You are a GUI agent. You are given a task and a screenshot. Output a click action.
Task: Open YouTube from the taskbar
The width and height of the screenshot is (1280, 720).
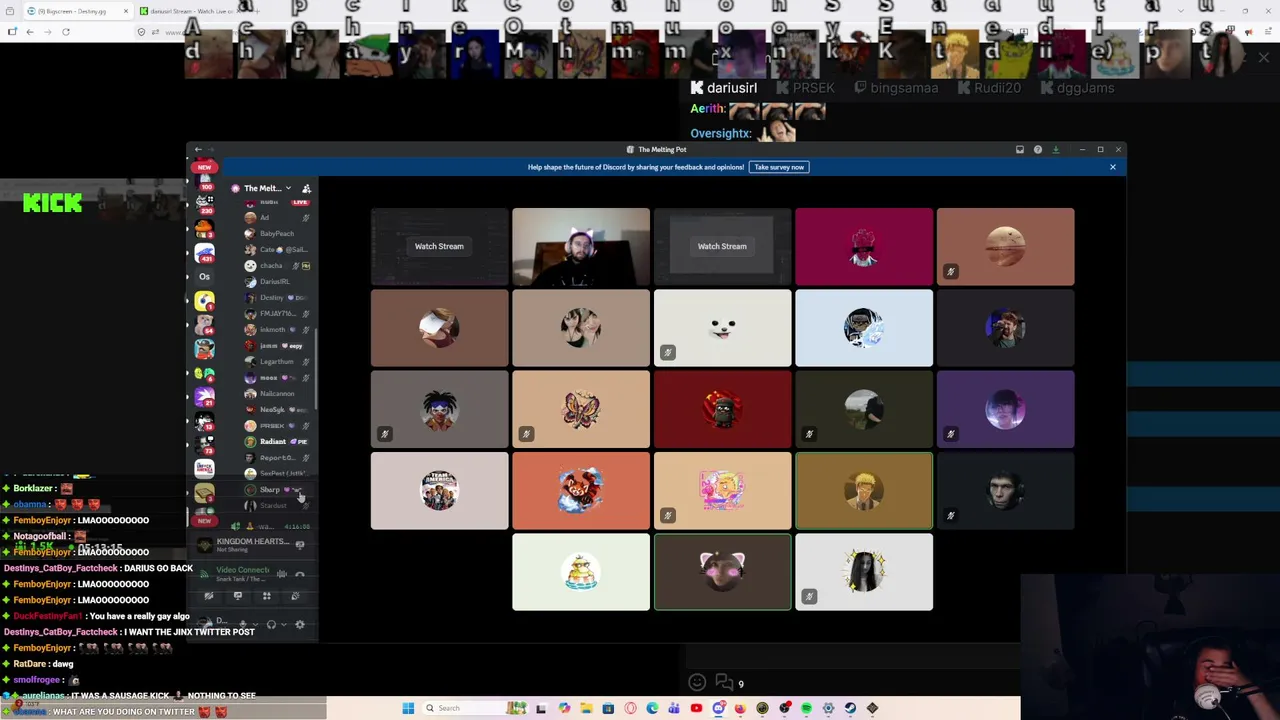[696, 708]
